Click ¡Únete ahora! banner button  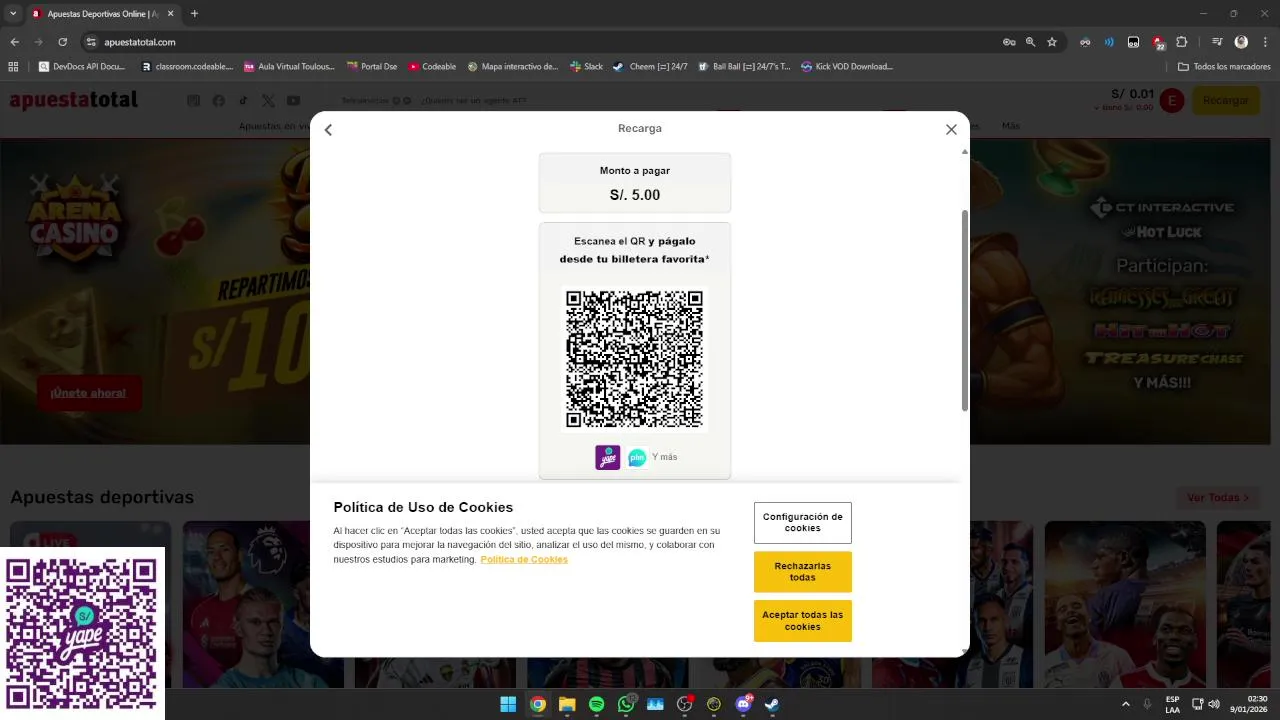point(88,393)
